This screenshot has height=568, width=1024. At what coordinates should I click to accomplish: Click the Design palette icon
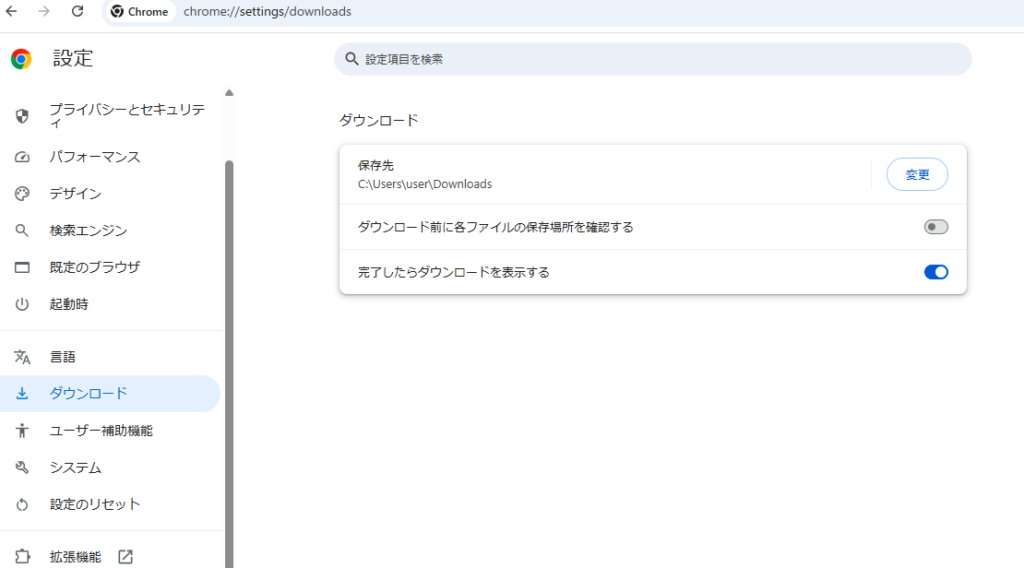(x=22, y=194)
